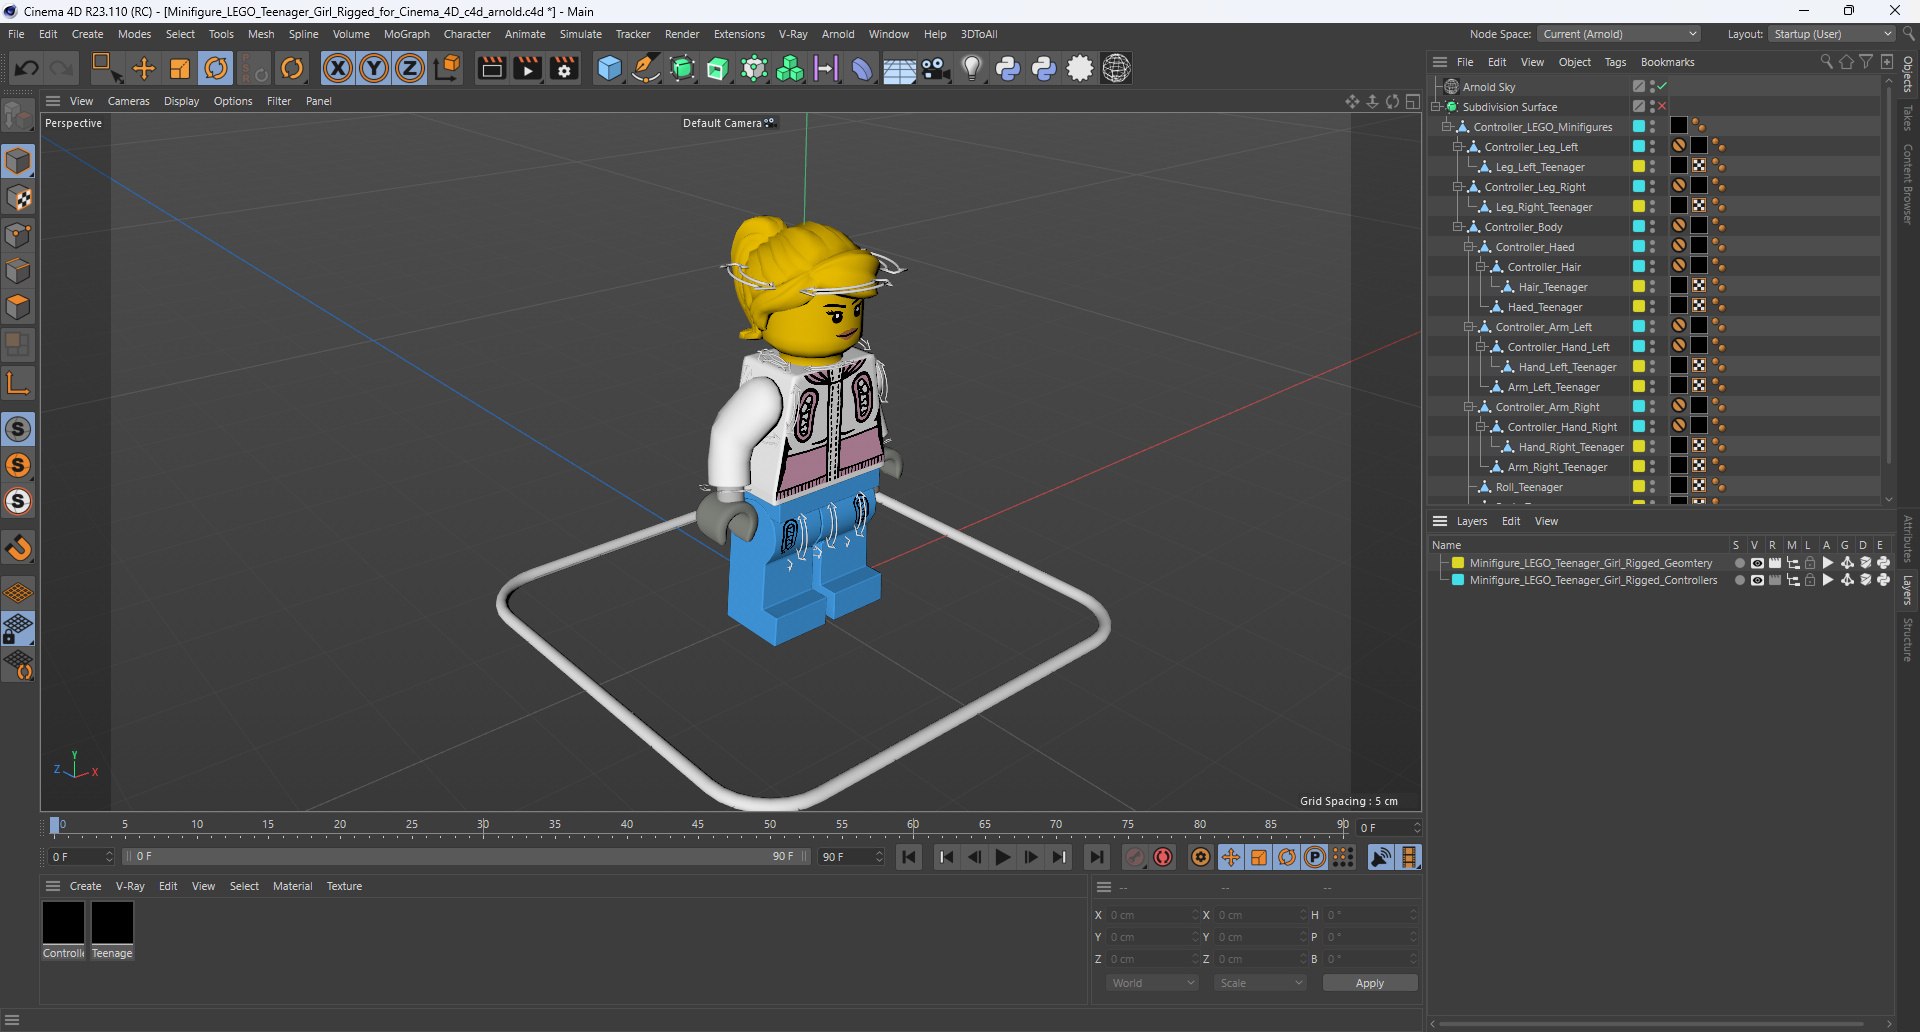Toggle Subdivision Surface enable X mark
Screen dimensions: 1920x1032
click(1662, 107)
